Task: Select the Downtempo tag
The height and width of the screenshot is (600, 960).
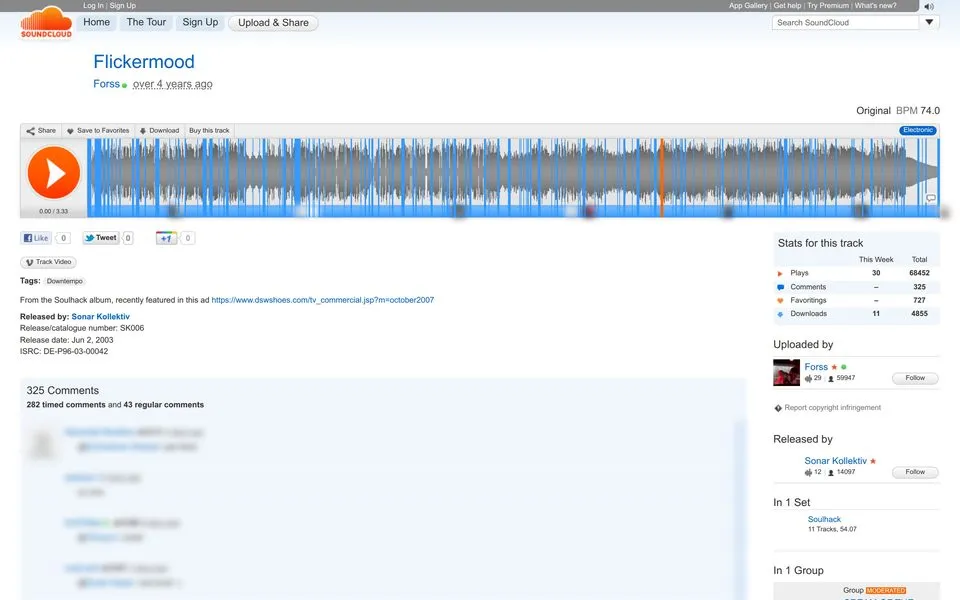Action: tap(65, 281)
